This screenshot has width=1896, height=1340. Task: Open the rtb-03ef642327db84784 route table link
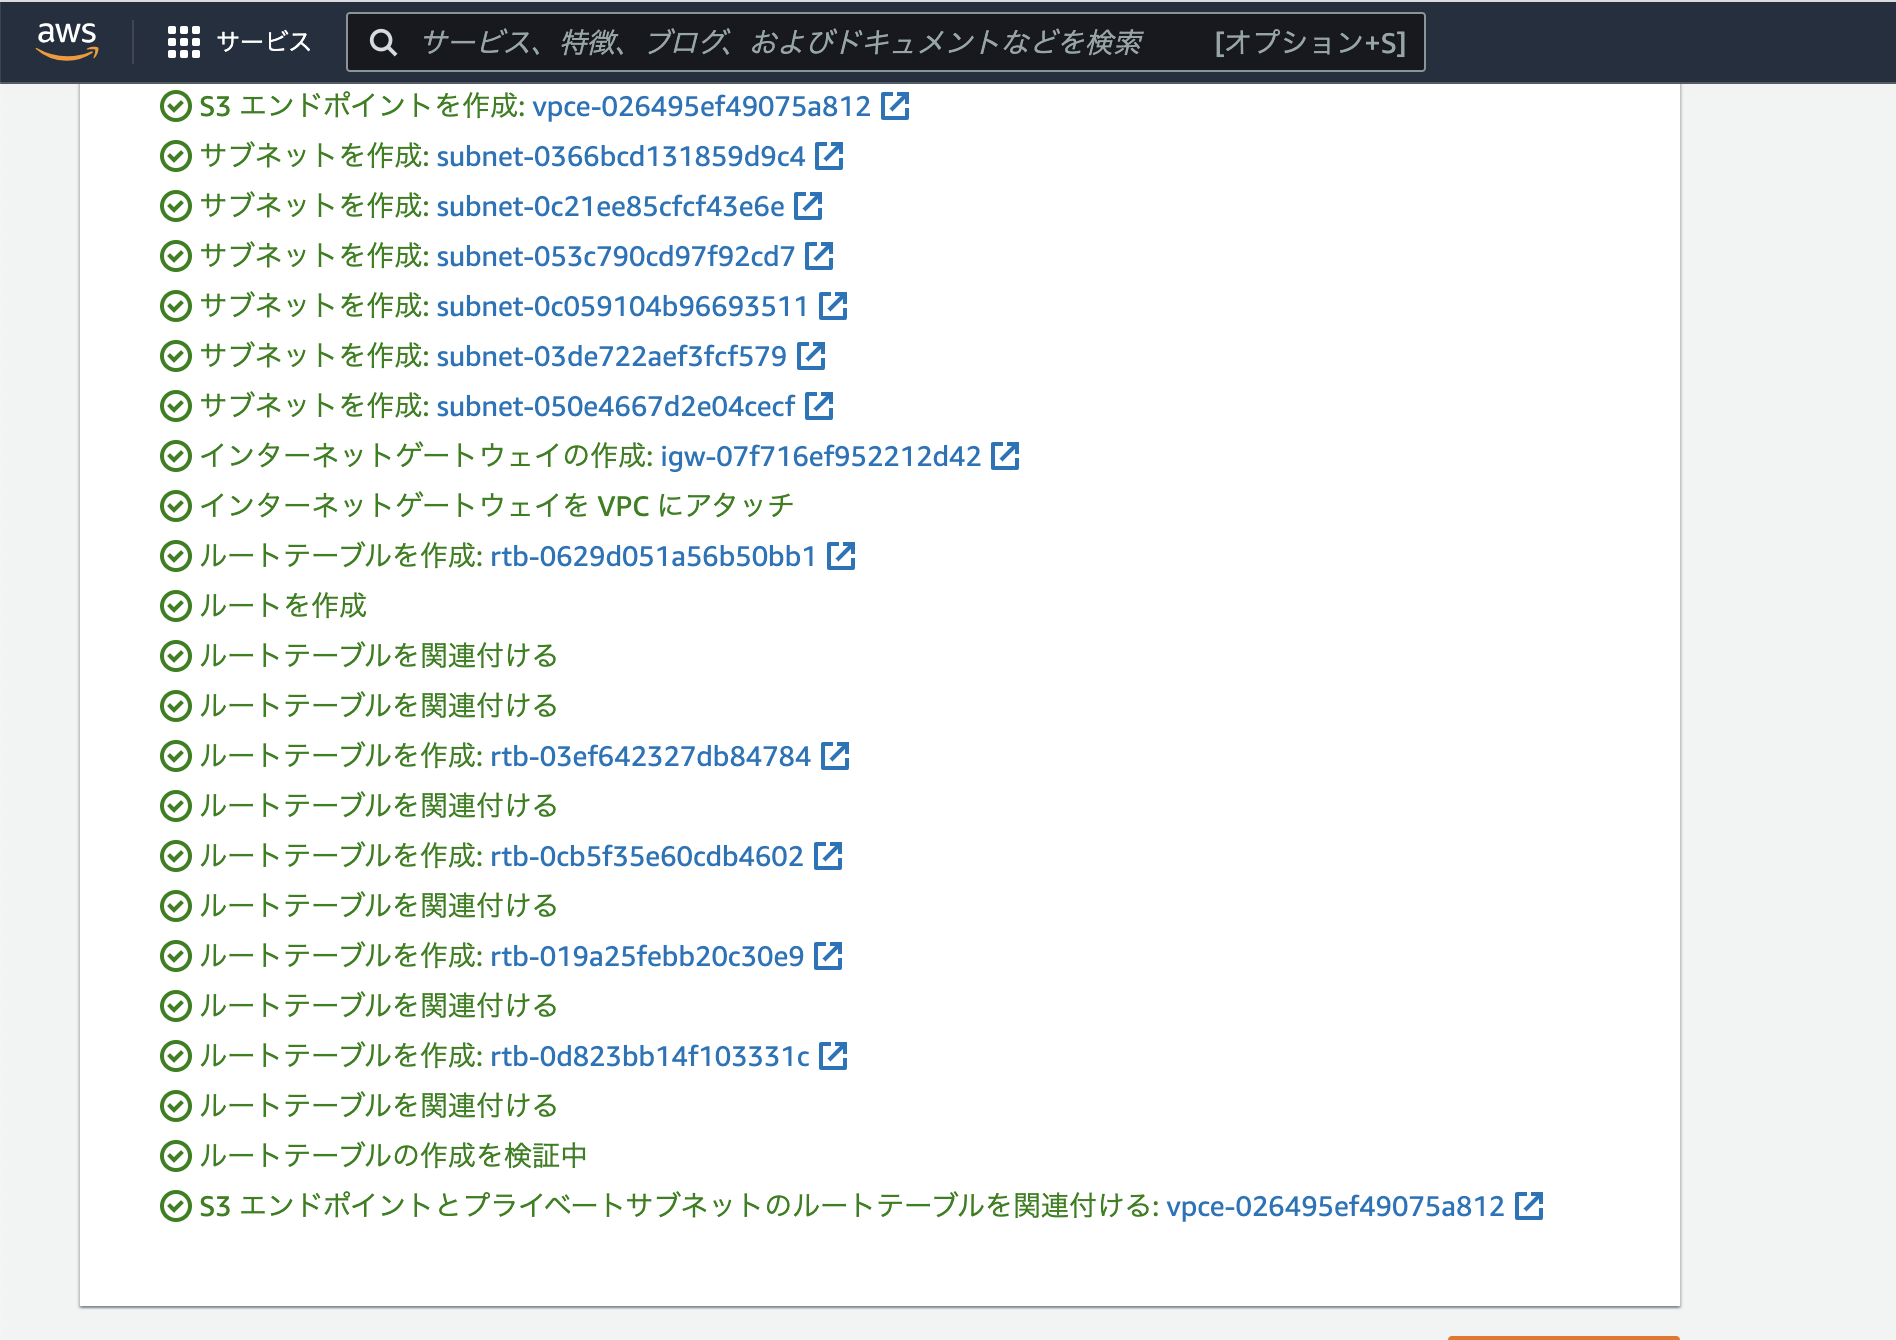[x=649, y=756]
